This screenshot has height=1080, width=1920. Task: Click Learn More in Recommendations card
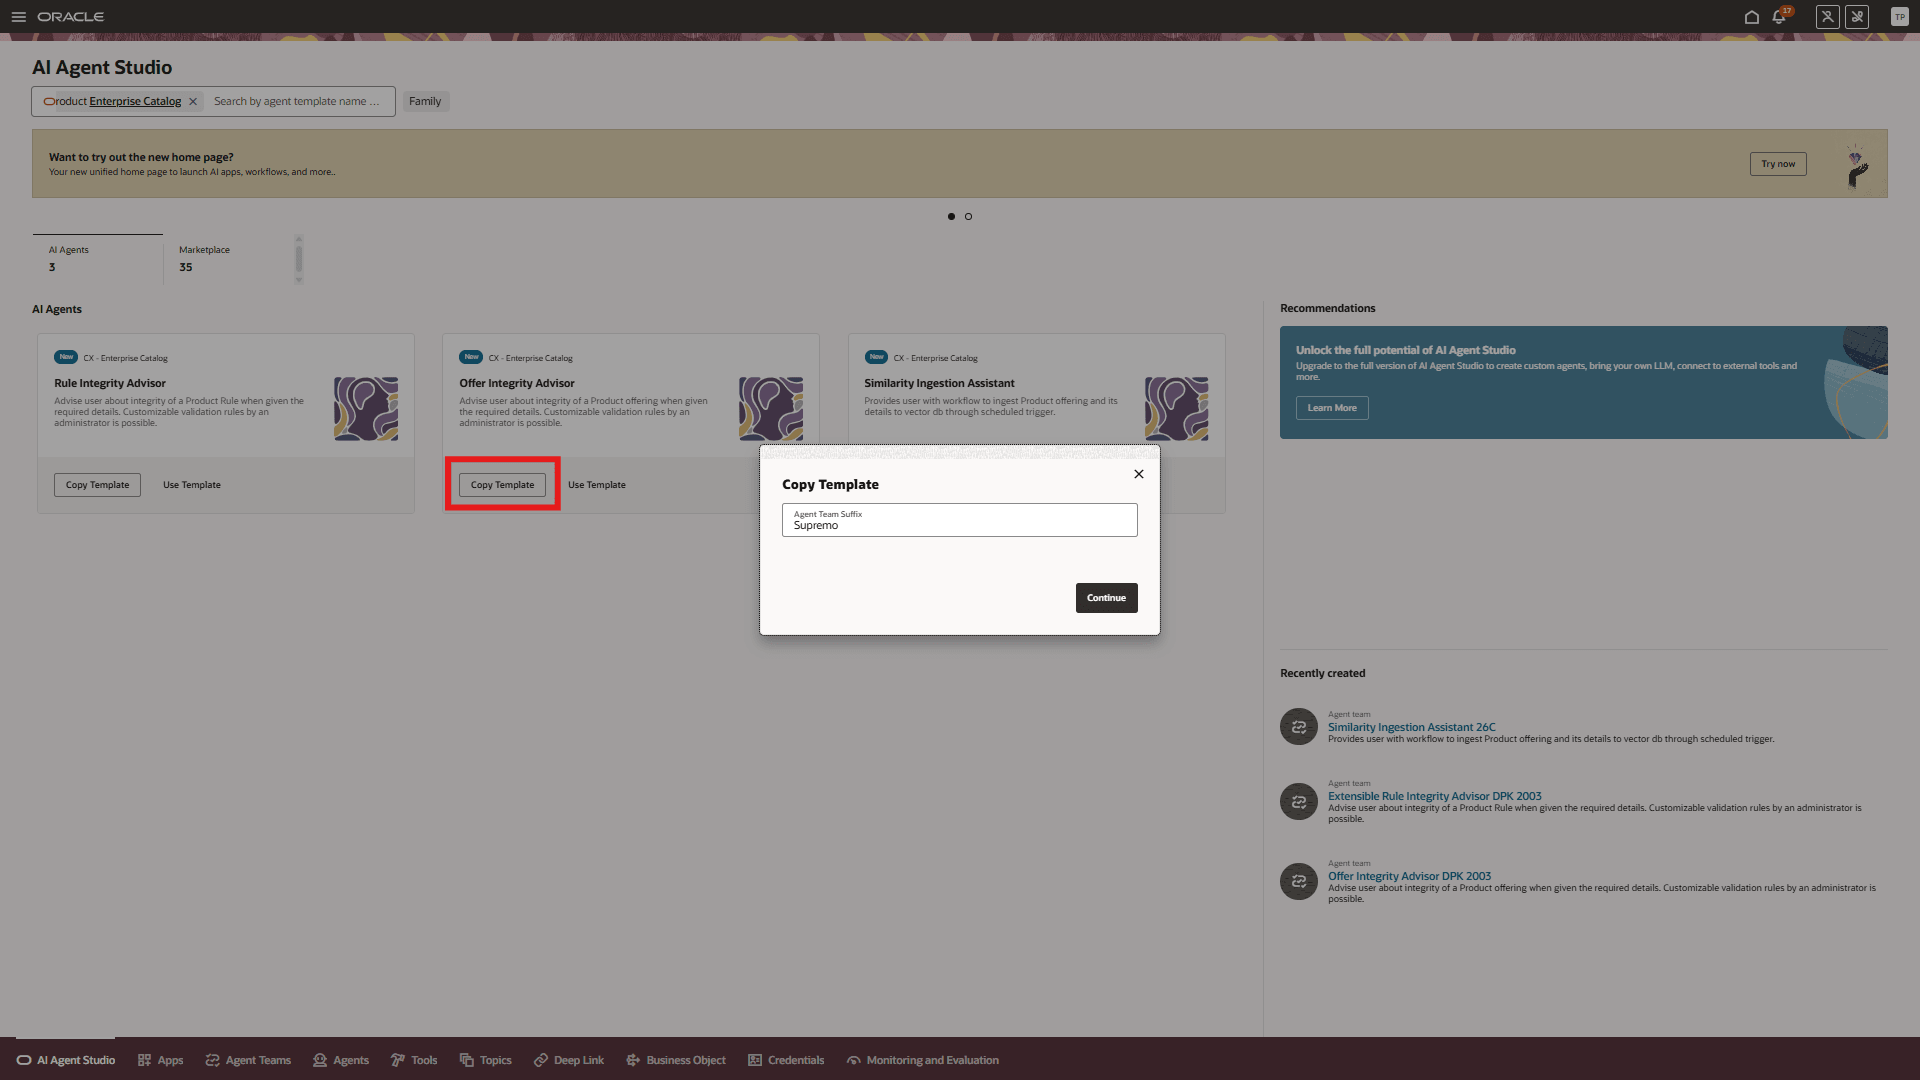click(x=1332, y=408)
